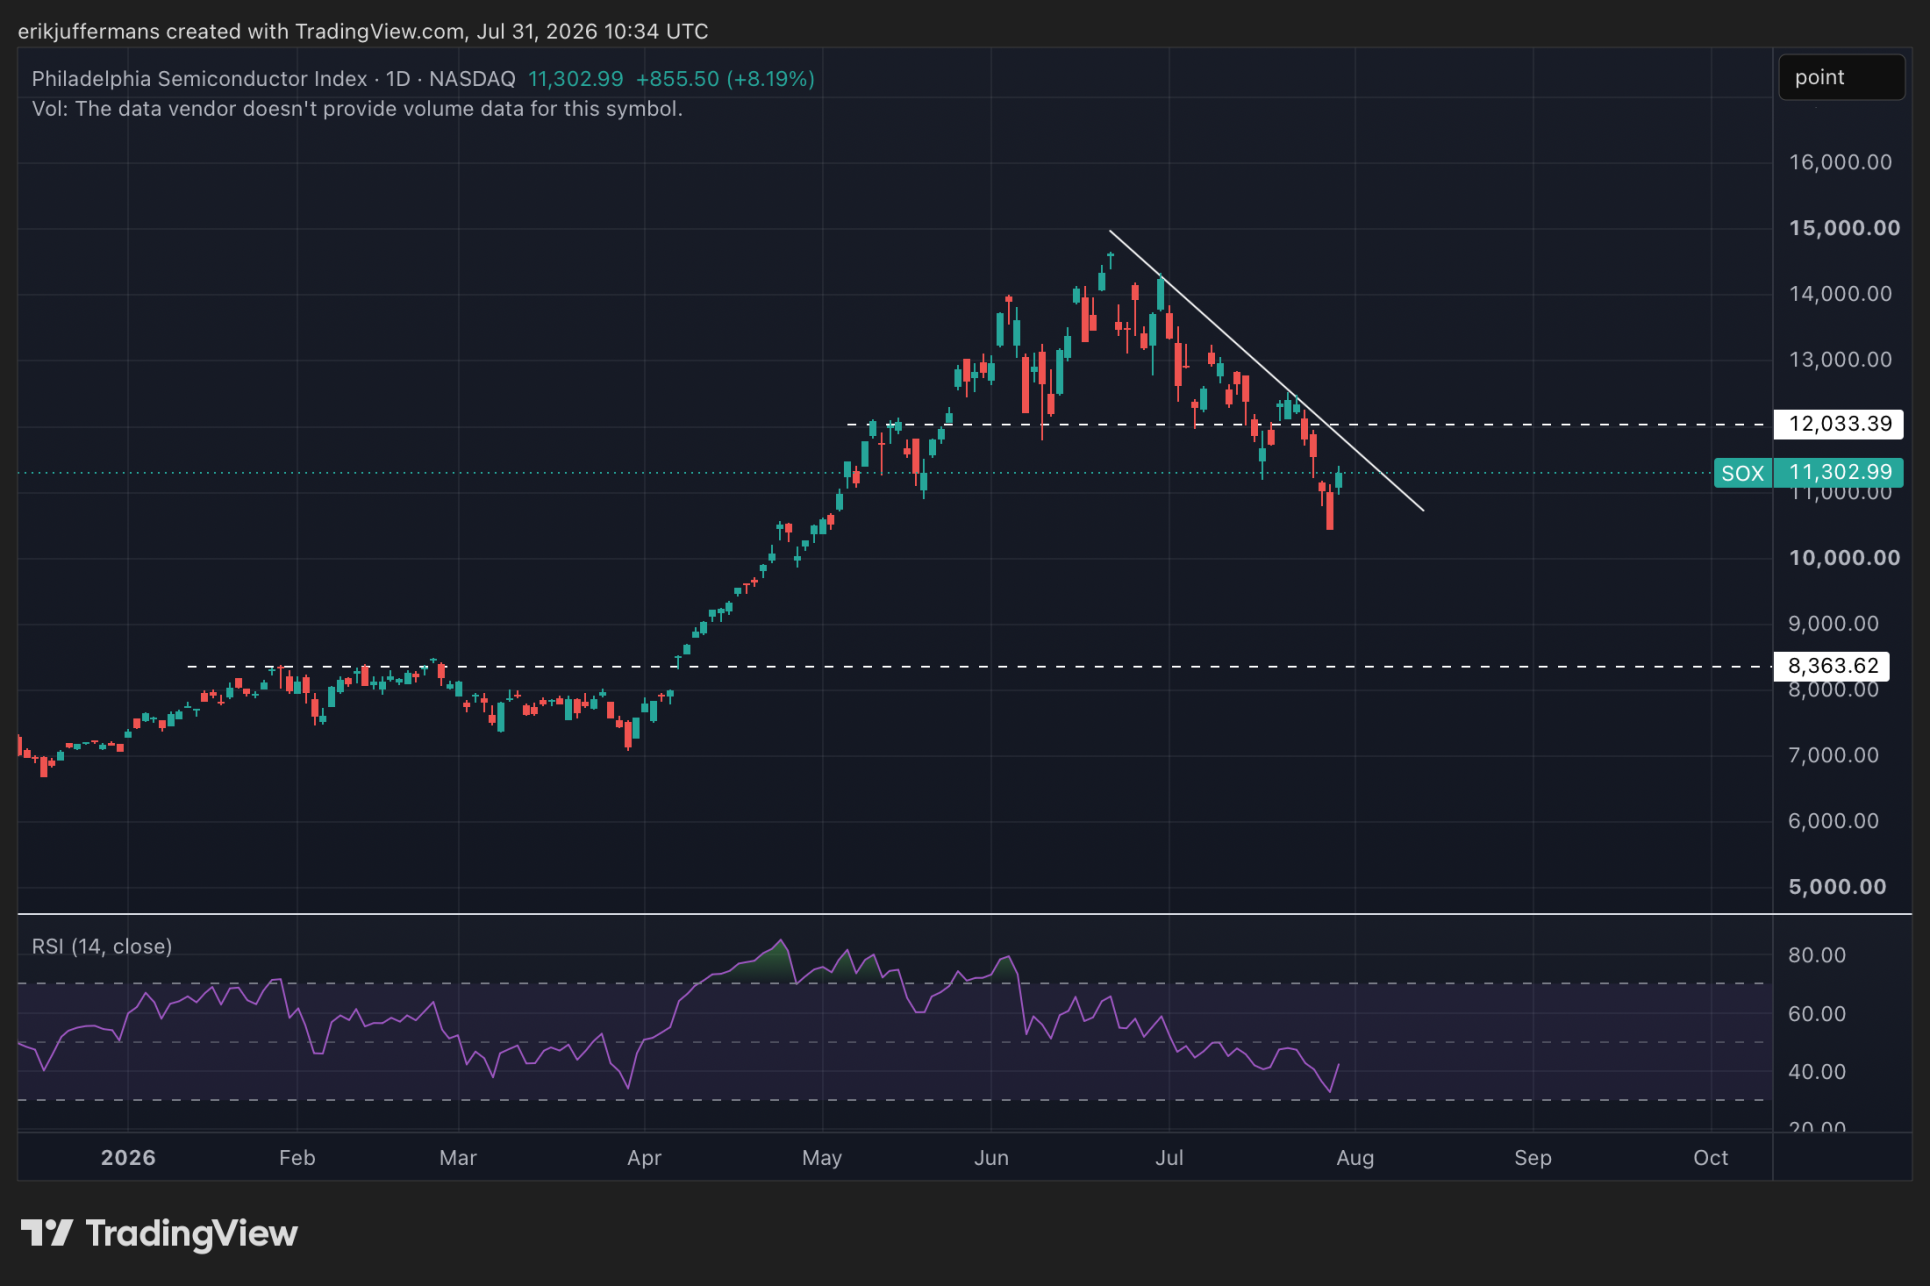
Task: Click the SOX ticker tag on price axis
Action: coord(1743,473)
